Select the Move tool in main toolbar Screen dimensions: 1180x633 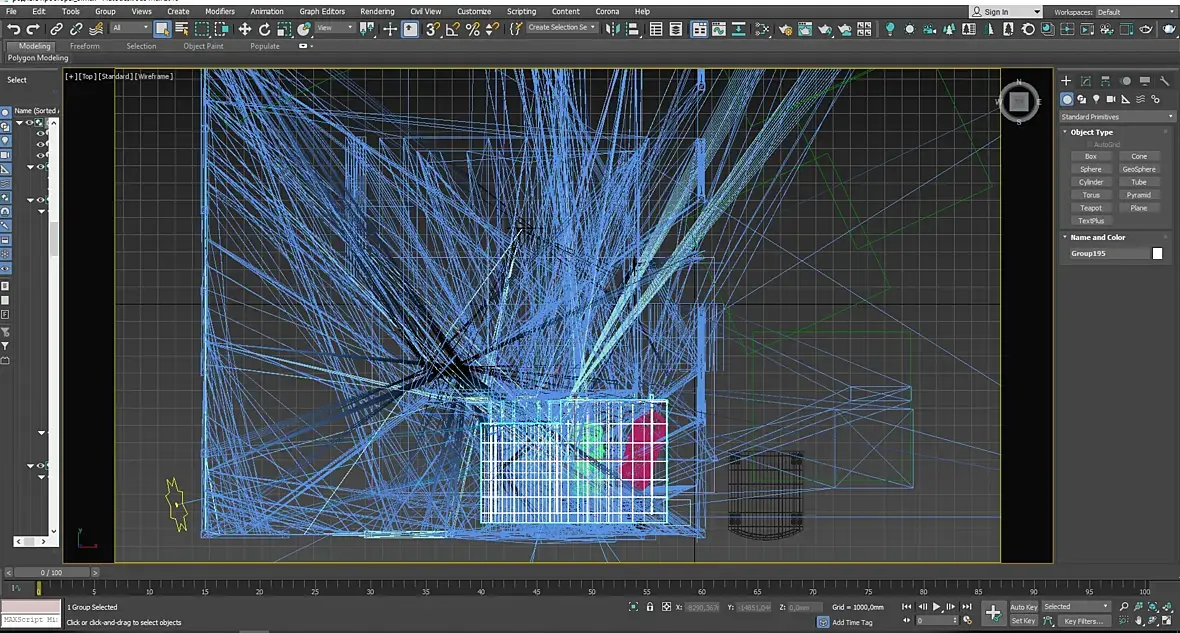(245, 29)
